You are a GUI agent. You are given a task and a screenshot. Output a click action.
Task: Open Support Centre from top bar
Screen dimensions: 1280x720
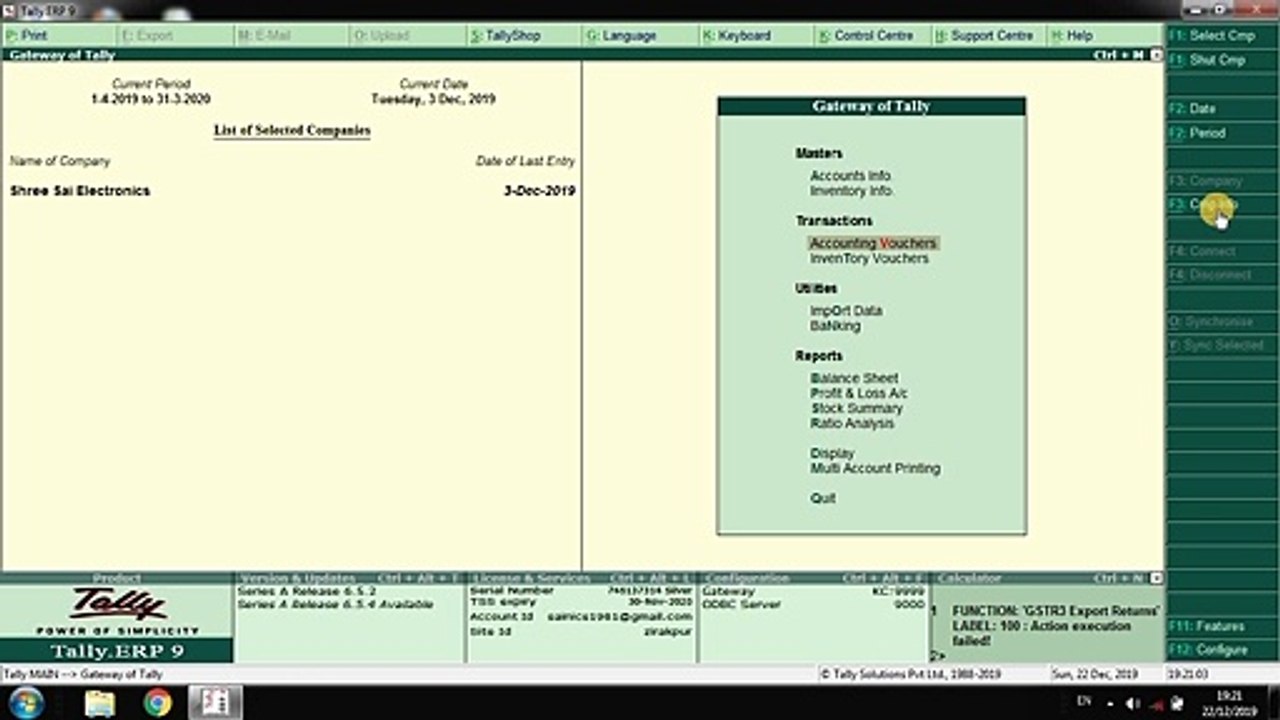click(989, 35)
